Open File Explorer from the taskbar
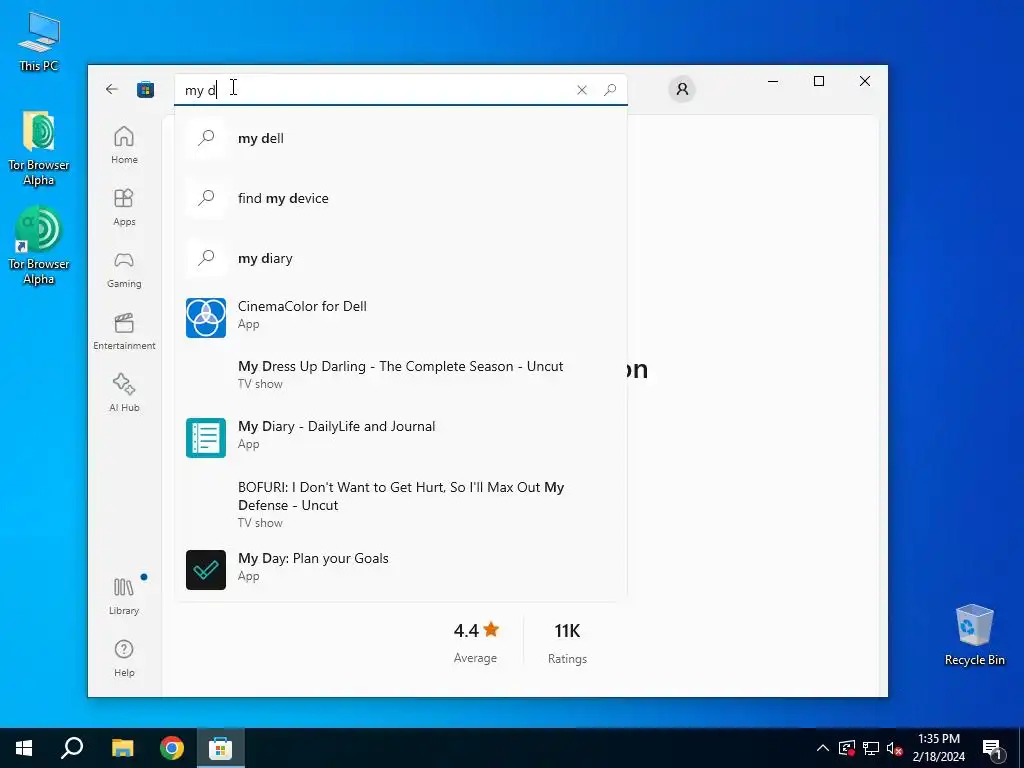Image resolution: width=1024 pixels, height=768 pixels. coord(122,748)
